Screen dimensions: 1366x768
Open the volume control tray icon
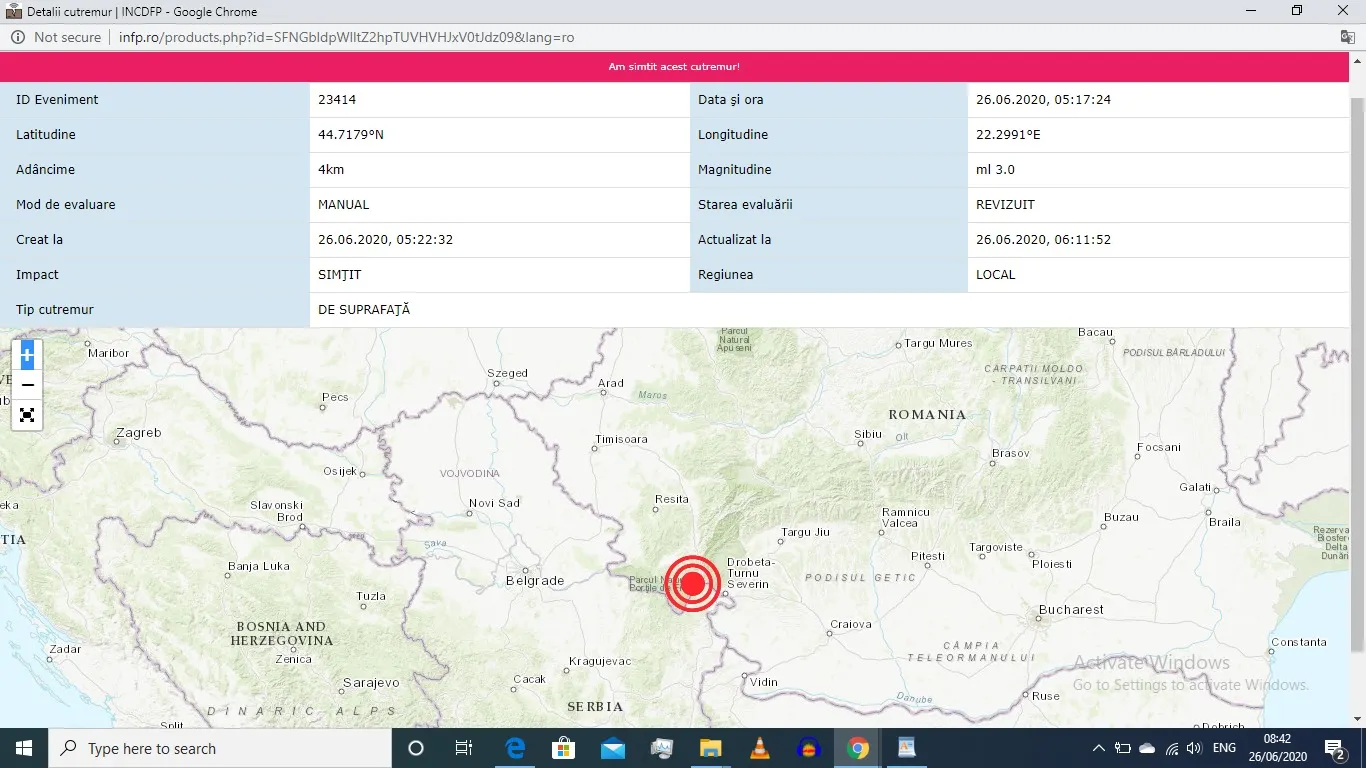point(1194,748)
